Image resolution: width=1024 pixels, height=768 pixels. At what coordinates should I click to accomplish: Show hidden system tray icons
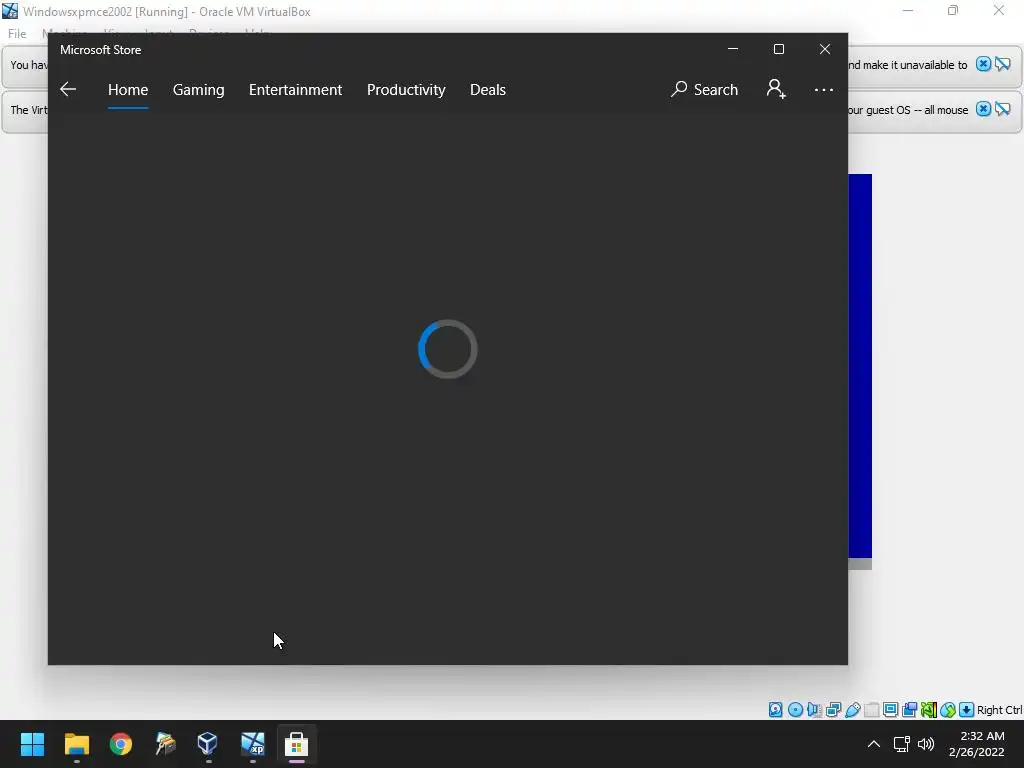[x=873, y=744]
